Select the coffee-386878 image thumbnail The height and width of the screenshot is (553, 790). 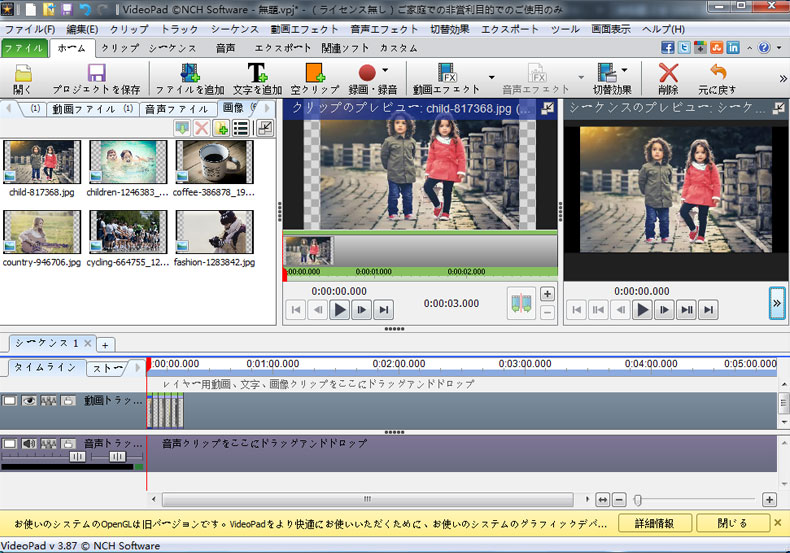[x=212, y=161]
